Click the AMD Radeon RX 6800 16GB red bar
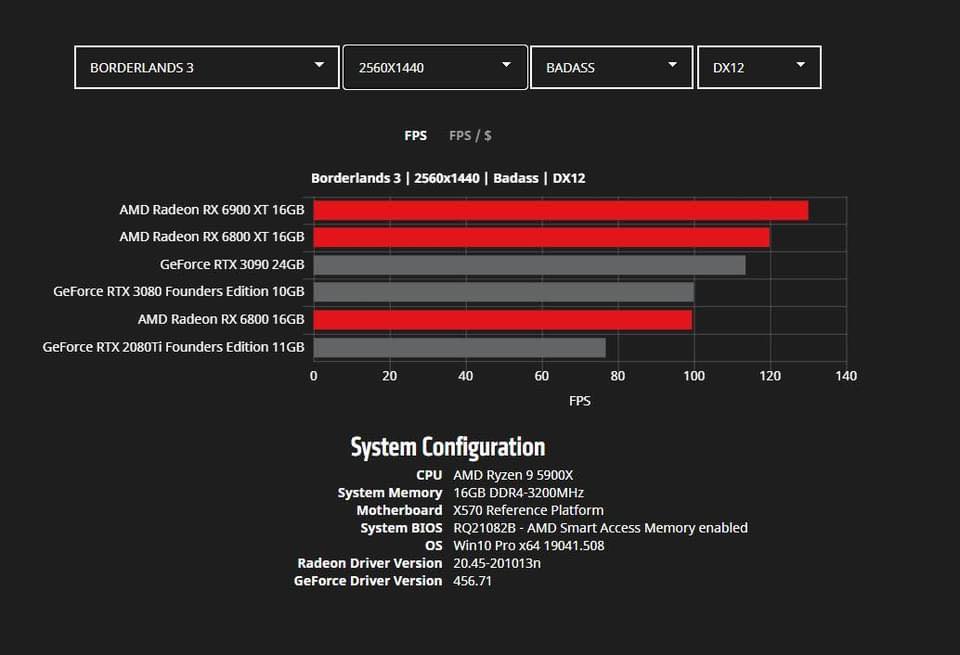This screenshot has width=960, height=655. click(503, 320)
